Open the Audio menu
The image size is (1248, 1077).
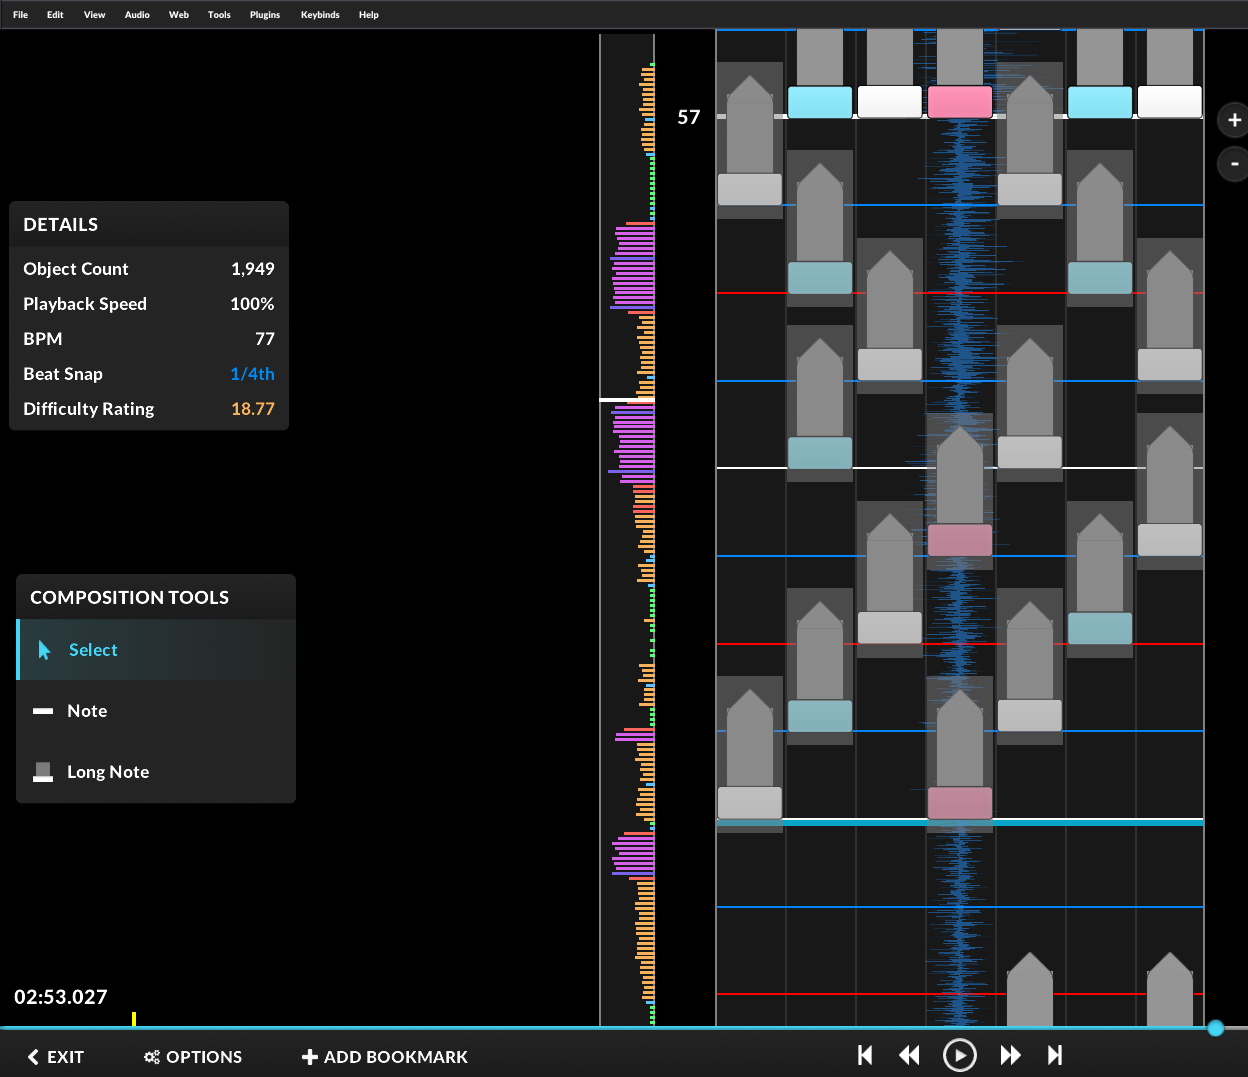click(x=137, y=15)
